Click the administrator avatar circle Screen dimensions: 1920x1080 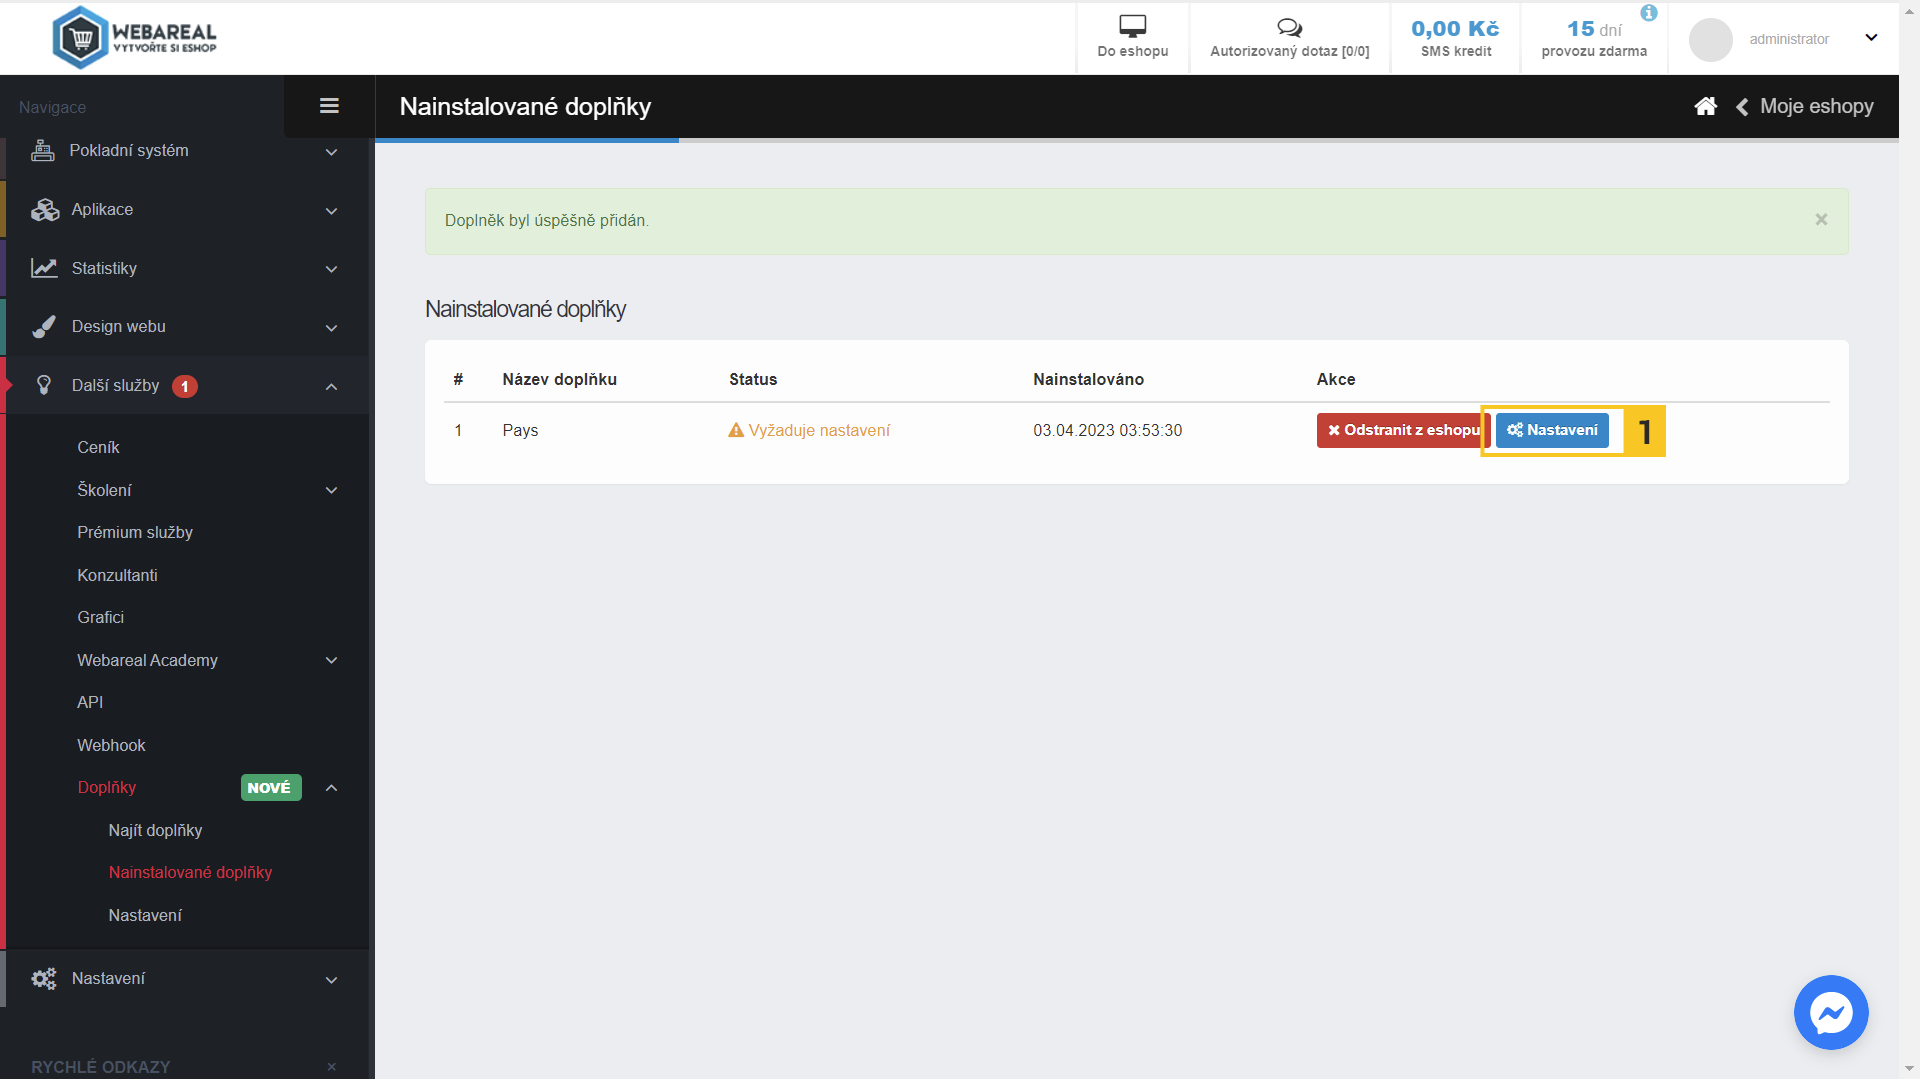1710,39
